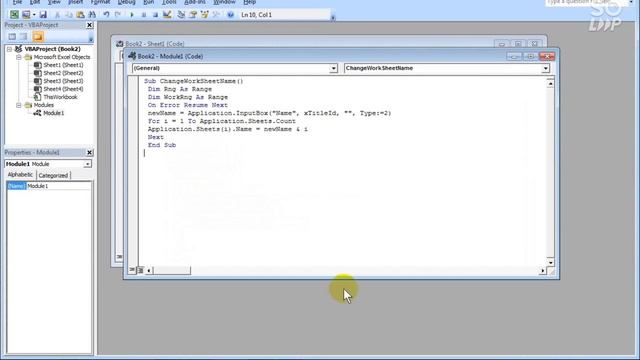Click the code window scroll up arrow

click(551, 84)
